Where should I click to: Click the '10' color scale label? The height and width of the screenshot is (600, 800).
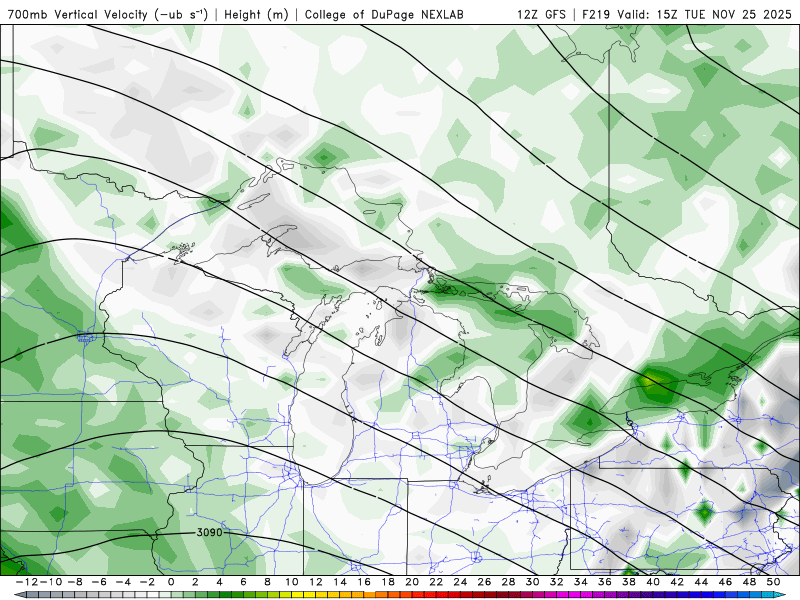point(291,582)
